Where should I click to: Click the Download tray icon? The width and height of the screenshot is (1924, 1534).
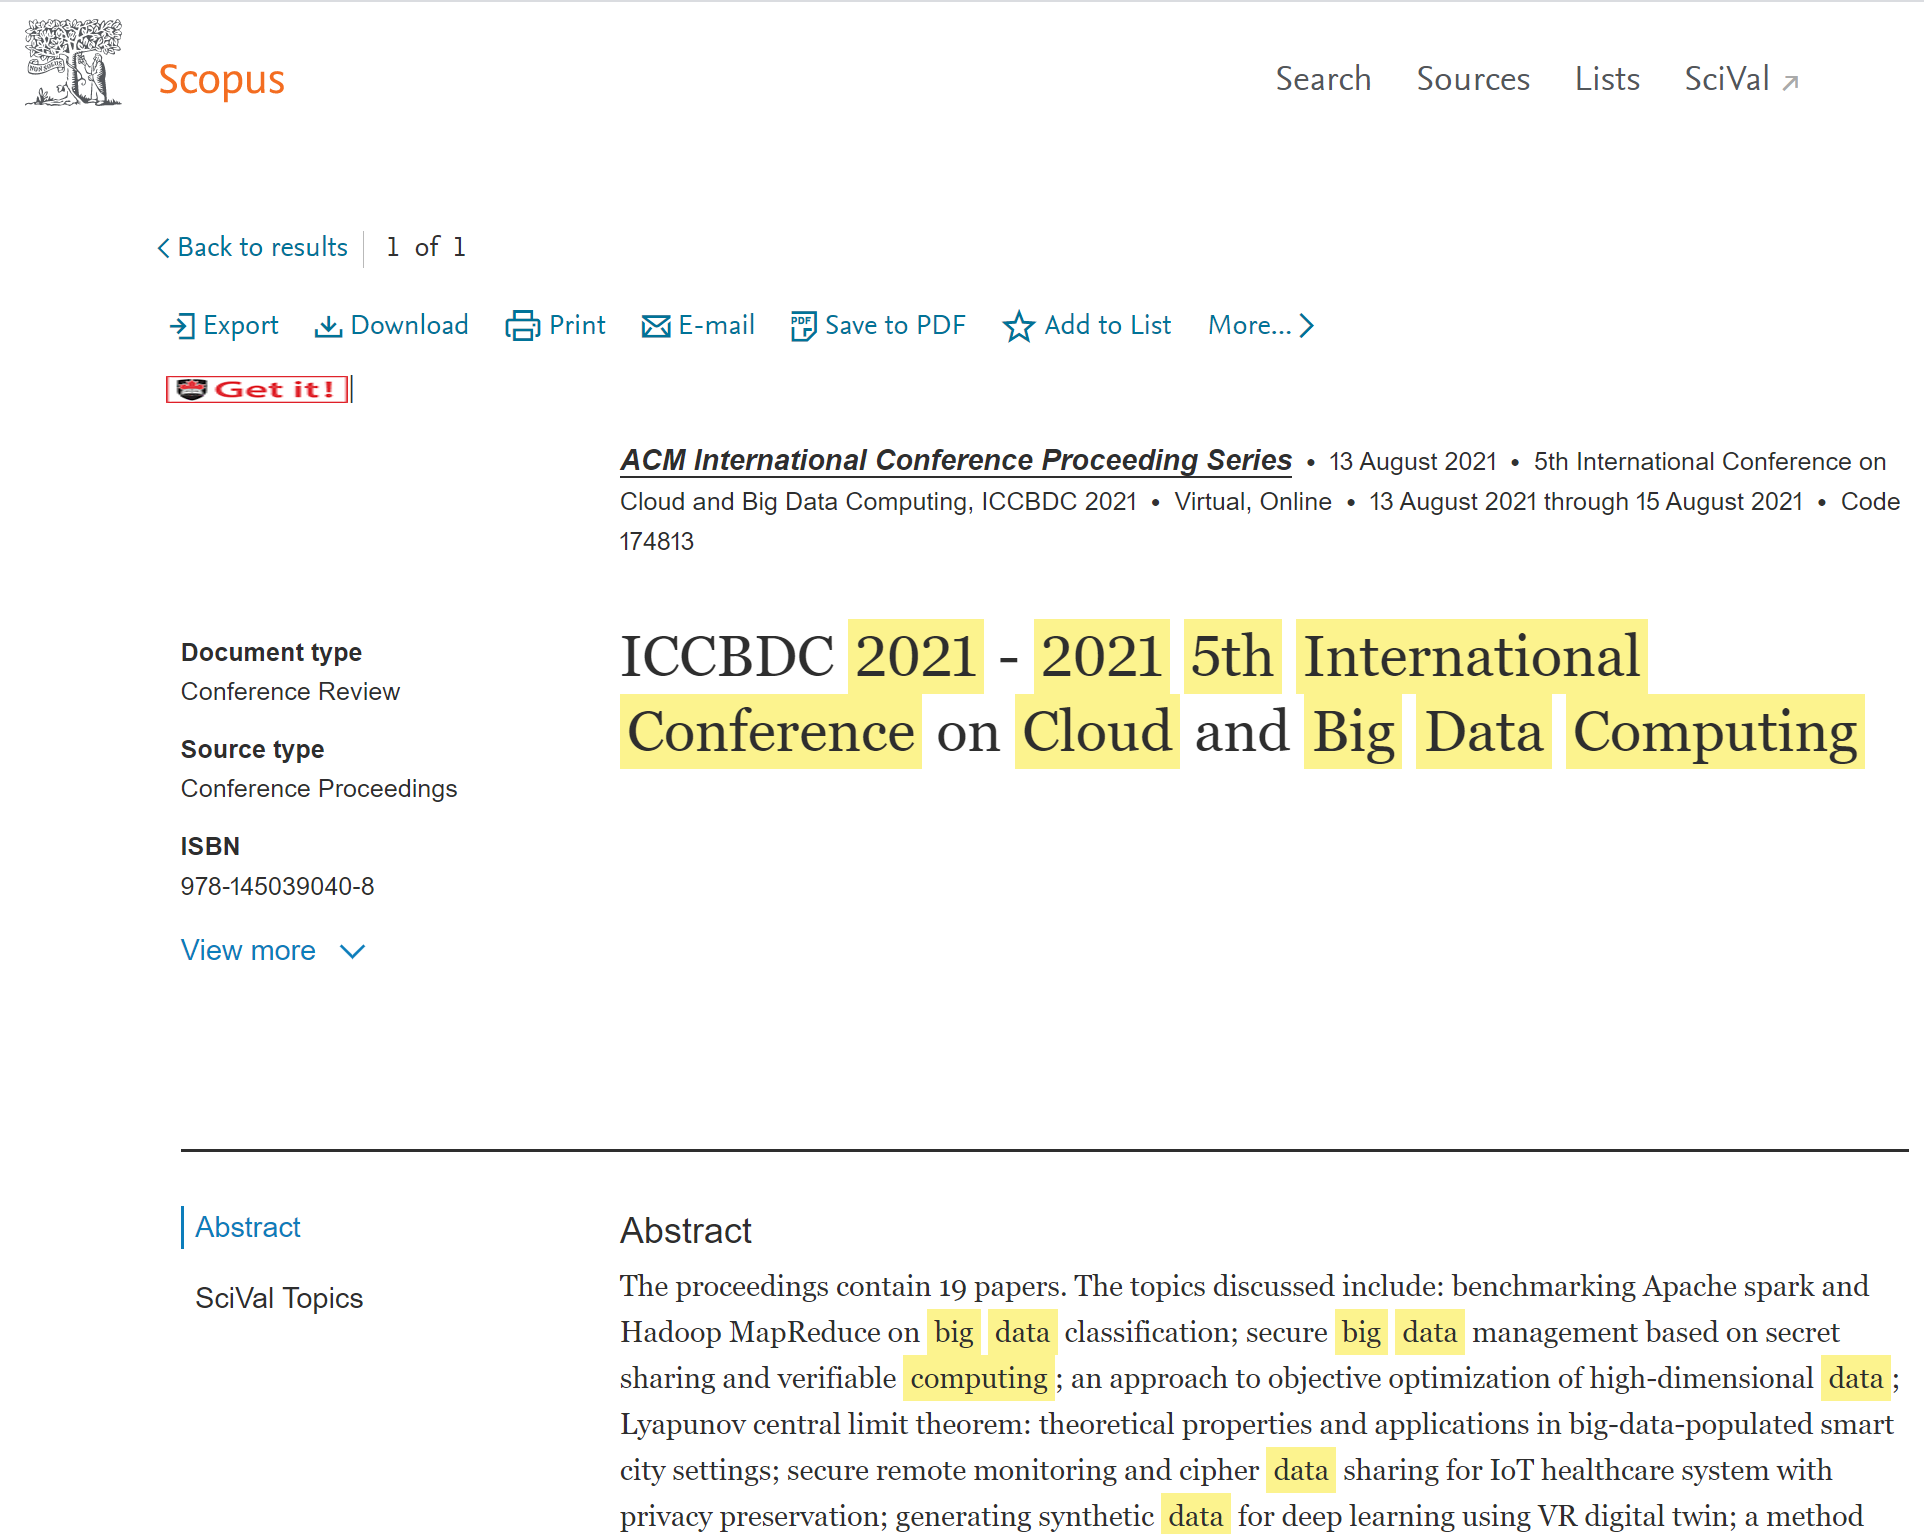[x=328, y=327]
